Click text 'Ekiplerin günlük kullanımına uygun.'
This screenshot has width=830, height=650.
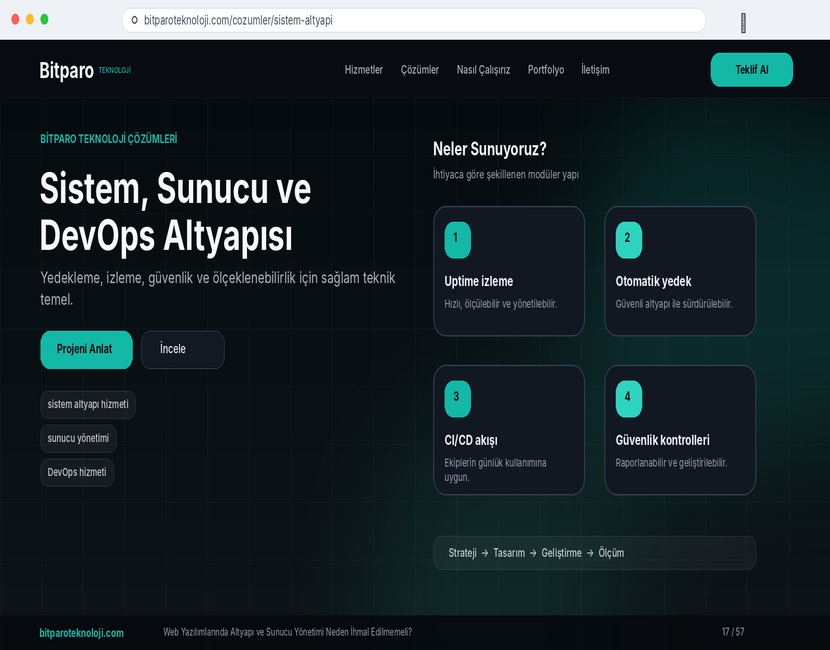pos(495,470)
